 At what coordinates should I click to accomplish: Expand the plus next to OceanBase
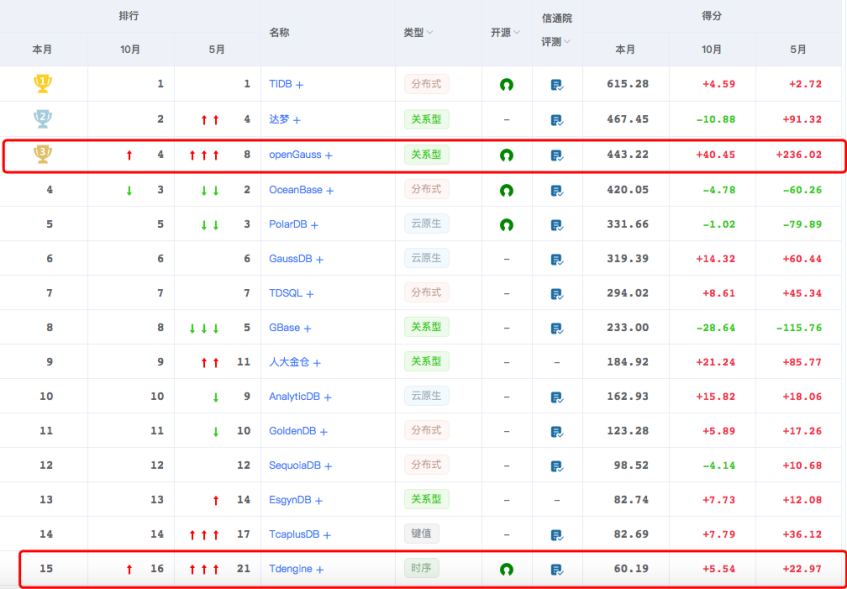tap(330, 191)
